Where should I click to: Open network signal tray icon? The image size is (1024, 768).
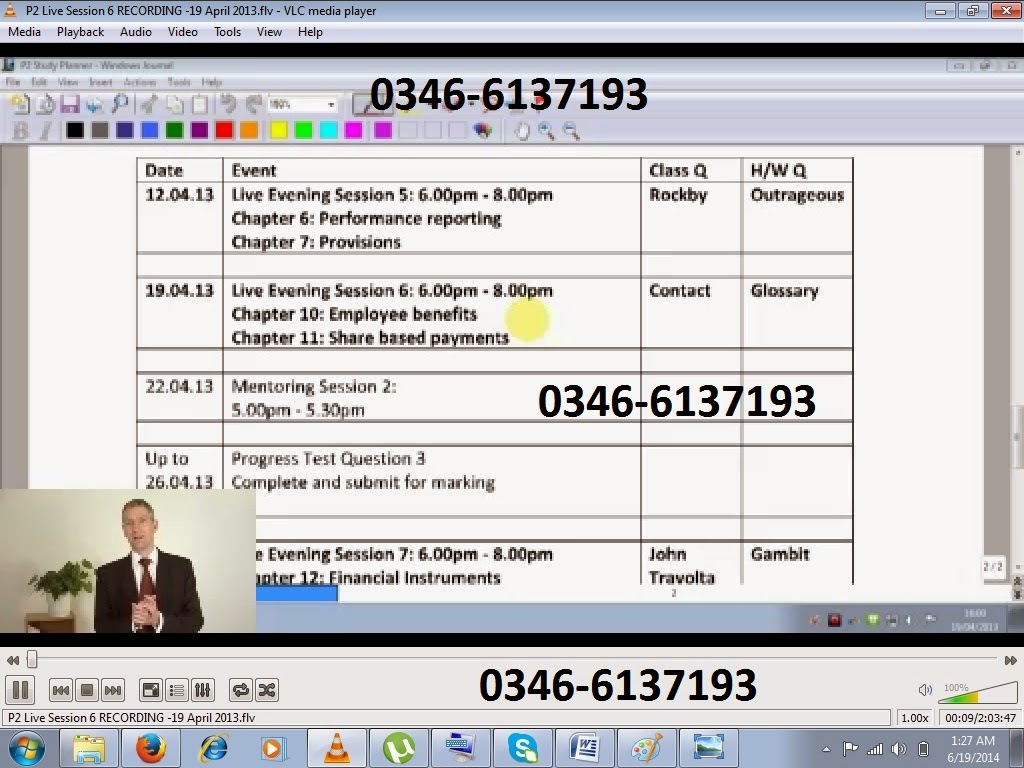point(874,749)
